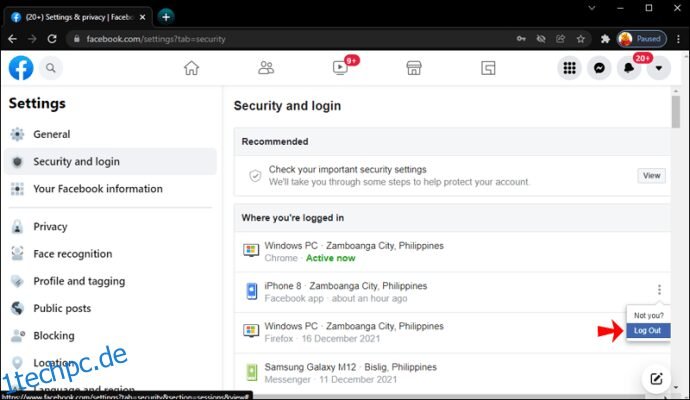Viewport: 690px width, 400px height.
Task: Open the Gaming icon in top bar
Action: (488, 68)
